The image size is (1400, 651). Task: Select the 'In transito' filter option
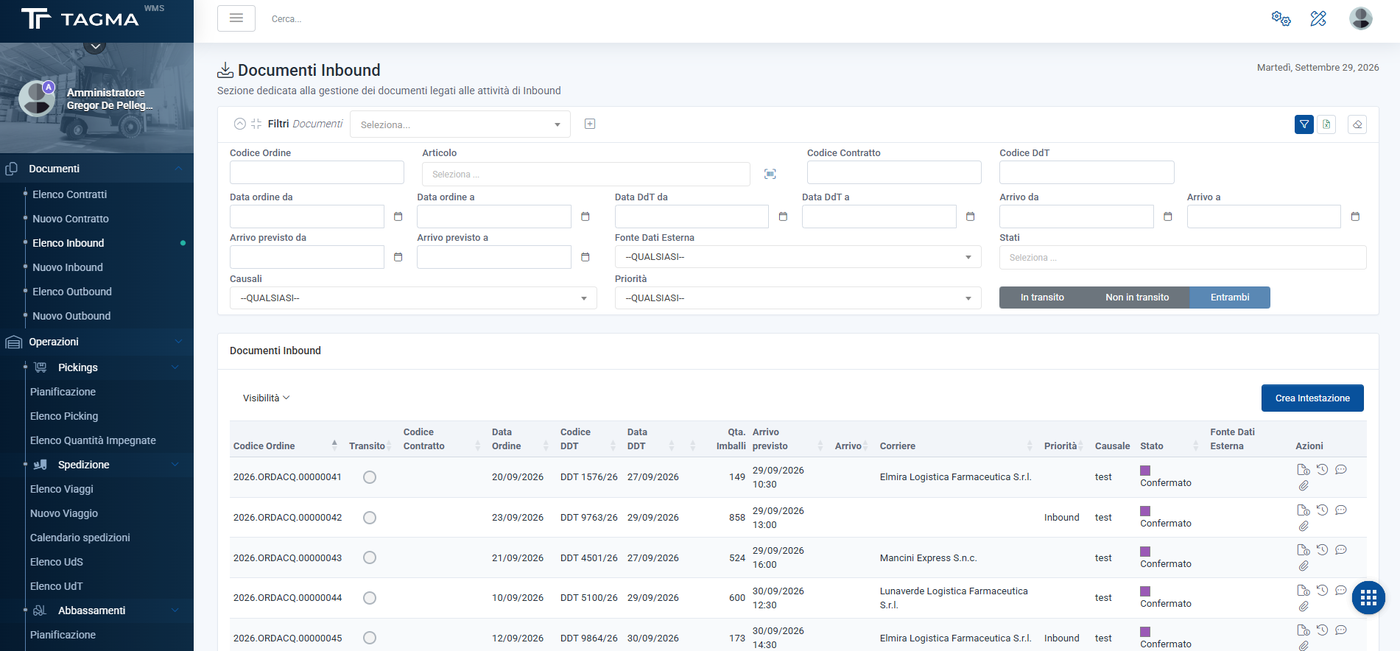[x=1042, y=297]
